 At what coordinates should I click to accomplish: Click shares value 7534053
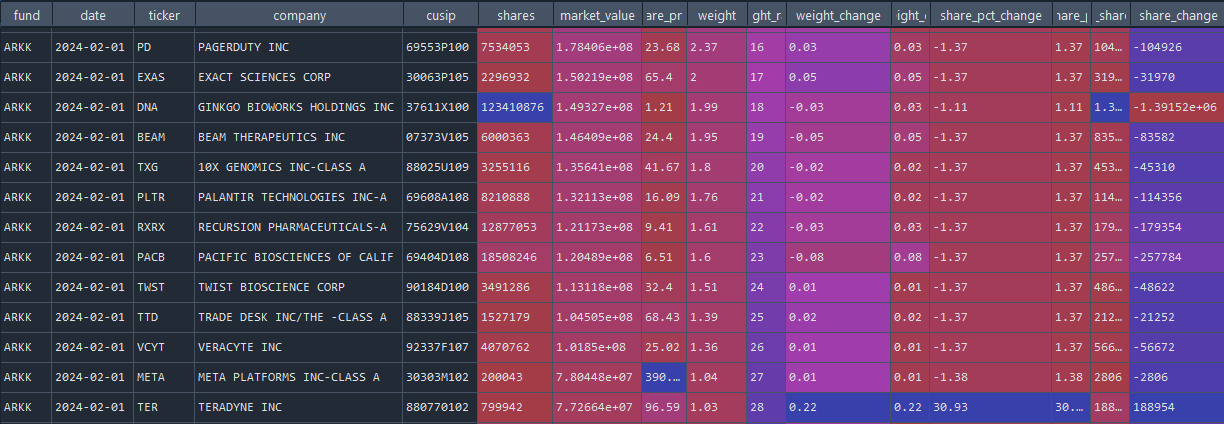pos(515,47)
